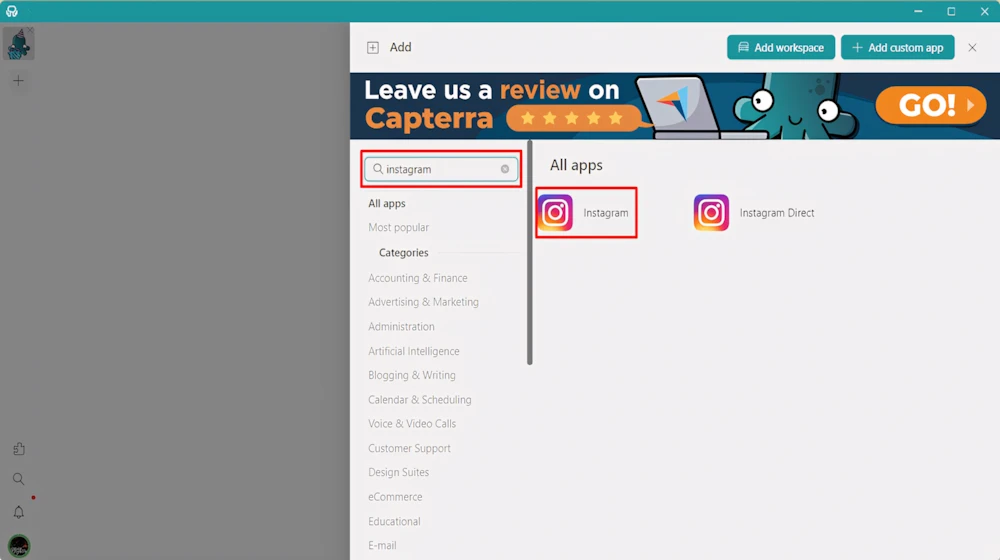Viewport: 1000px width, 560px height.
Task: Open the Capterra review banner
Action: (x=675, y=106)
